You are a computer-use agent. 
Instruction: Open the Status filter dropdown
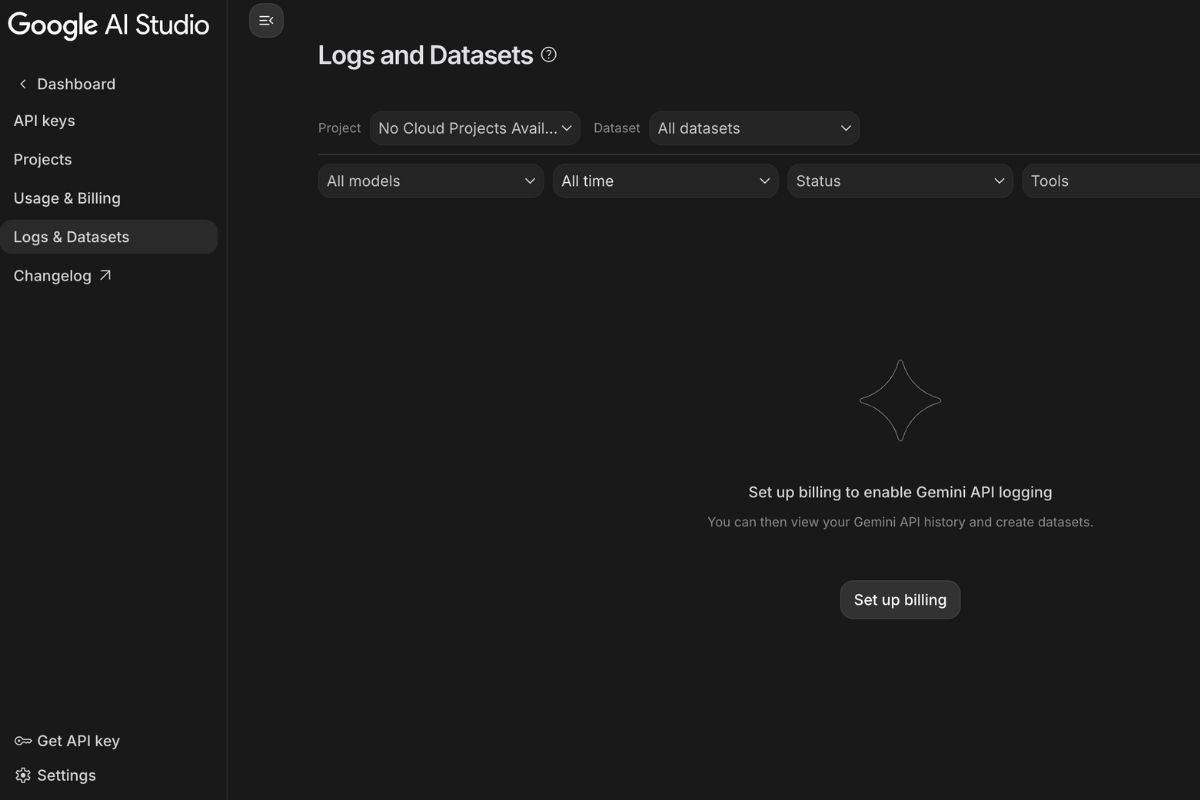900,181
